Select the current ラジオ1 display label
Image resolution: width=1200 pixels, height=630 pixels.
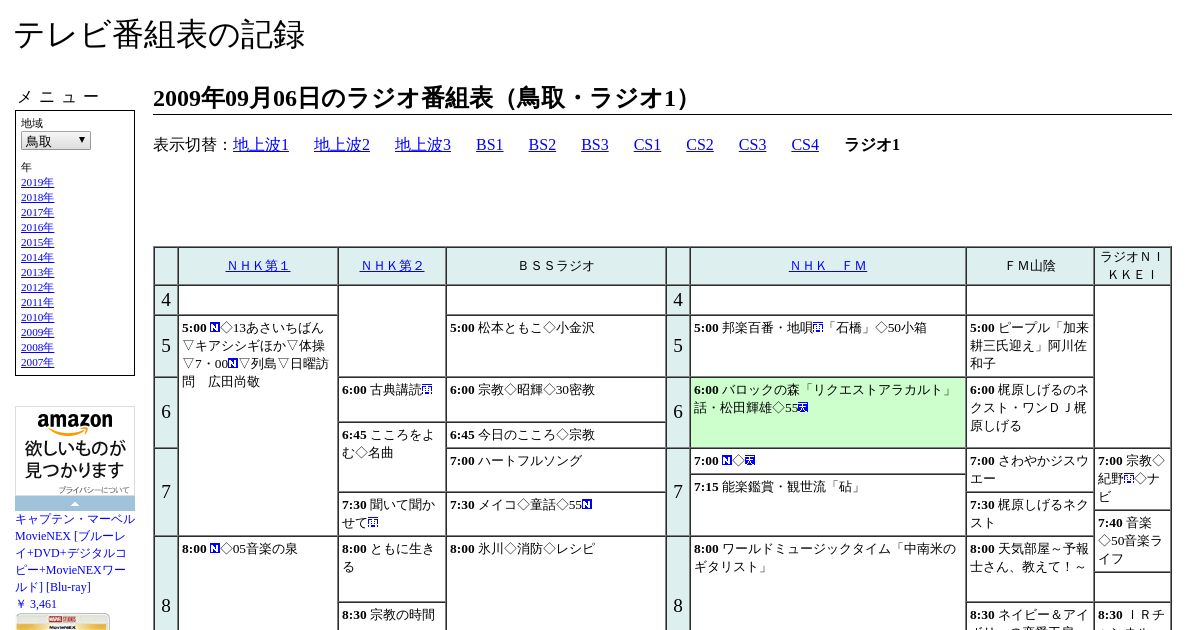tap(872, 145)
